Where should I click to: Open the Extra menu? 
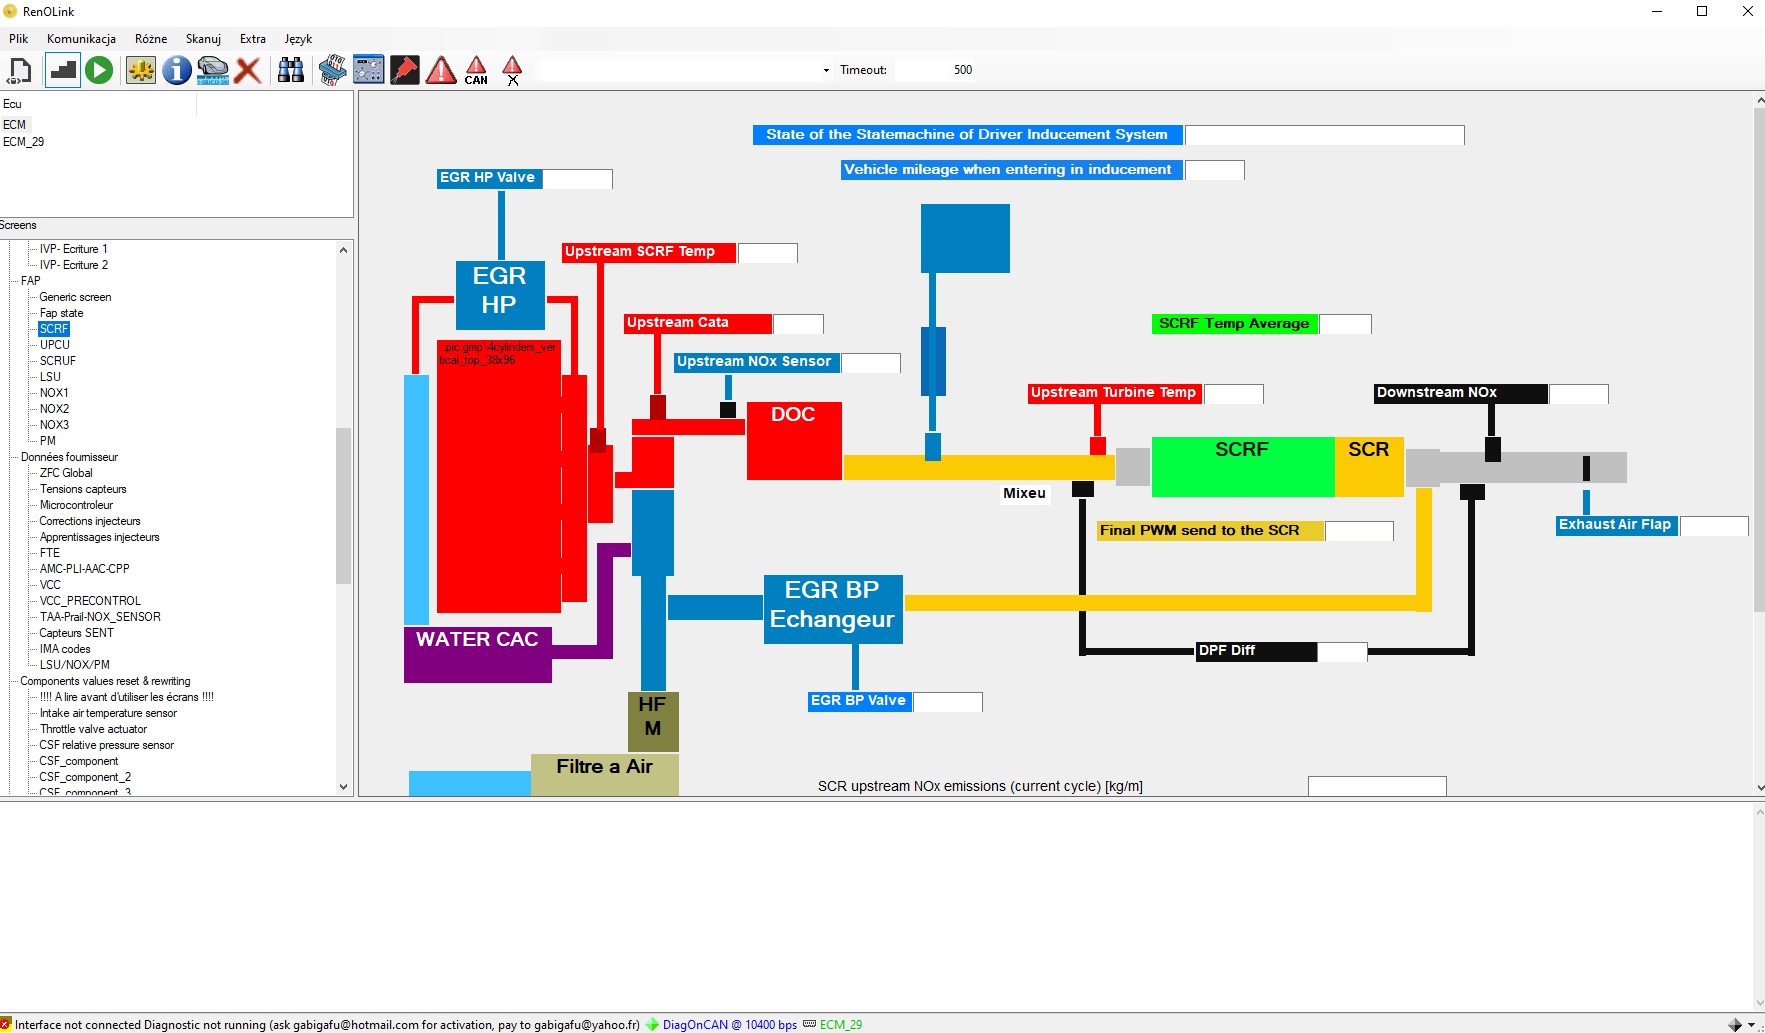253,39
